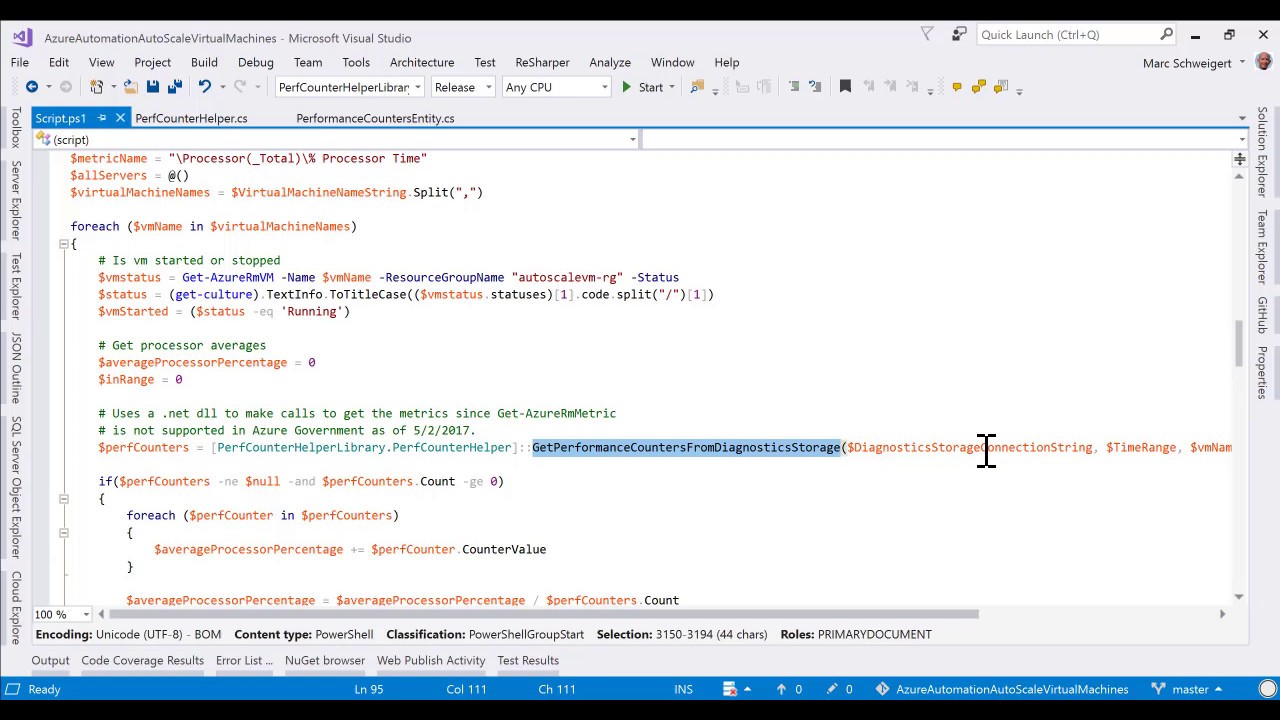Image resolution: width=1280 pixels, height=720 pixels.
Task: Open the Code Coverage Results tab
Action: (142, 660)
